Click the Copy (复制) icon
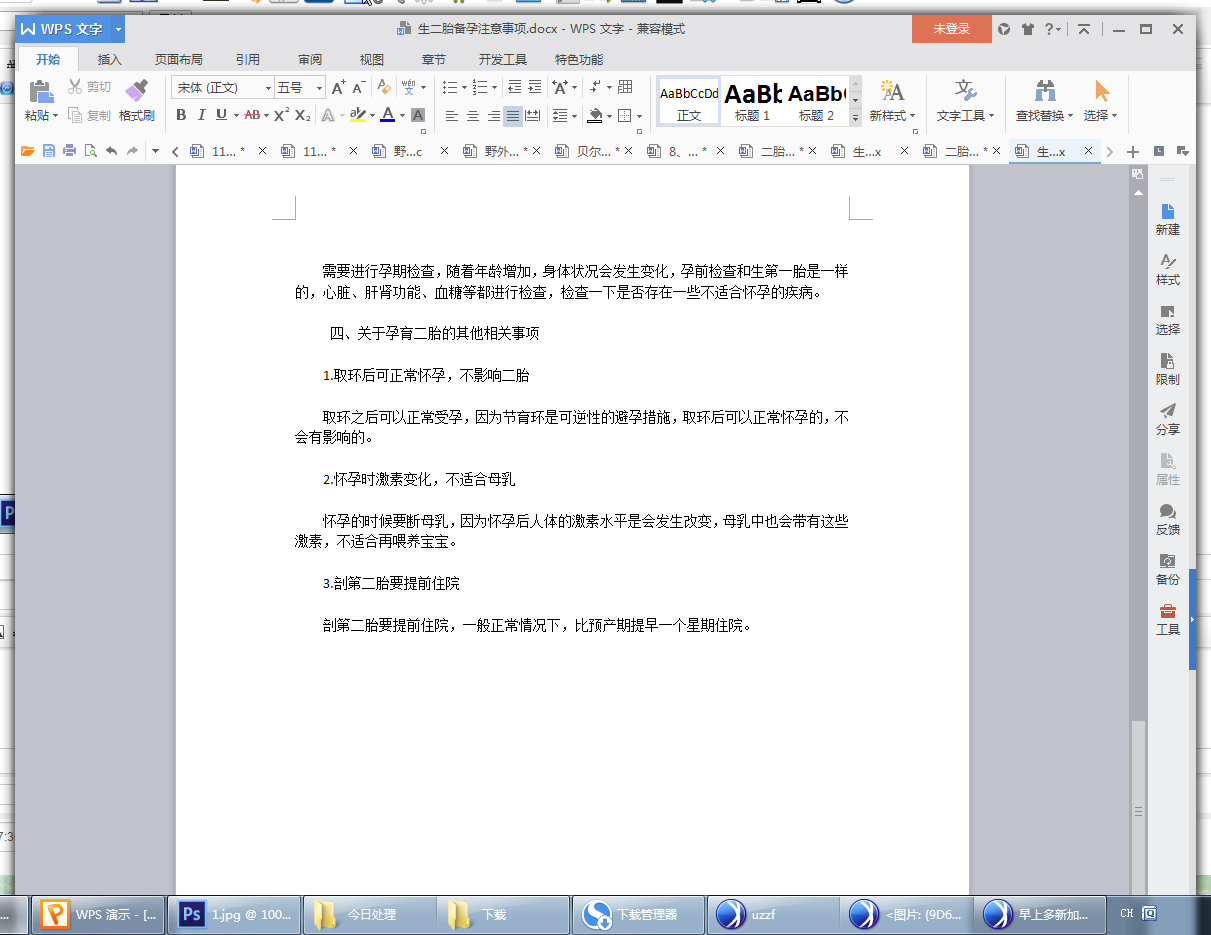Image resolution: width=1211 pixels, height=935 pixels. (x=75, y=115)
